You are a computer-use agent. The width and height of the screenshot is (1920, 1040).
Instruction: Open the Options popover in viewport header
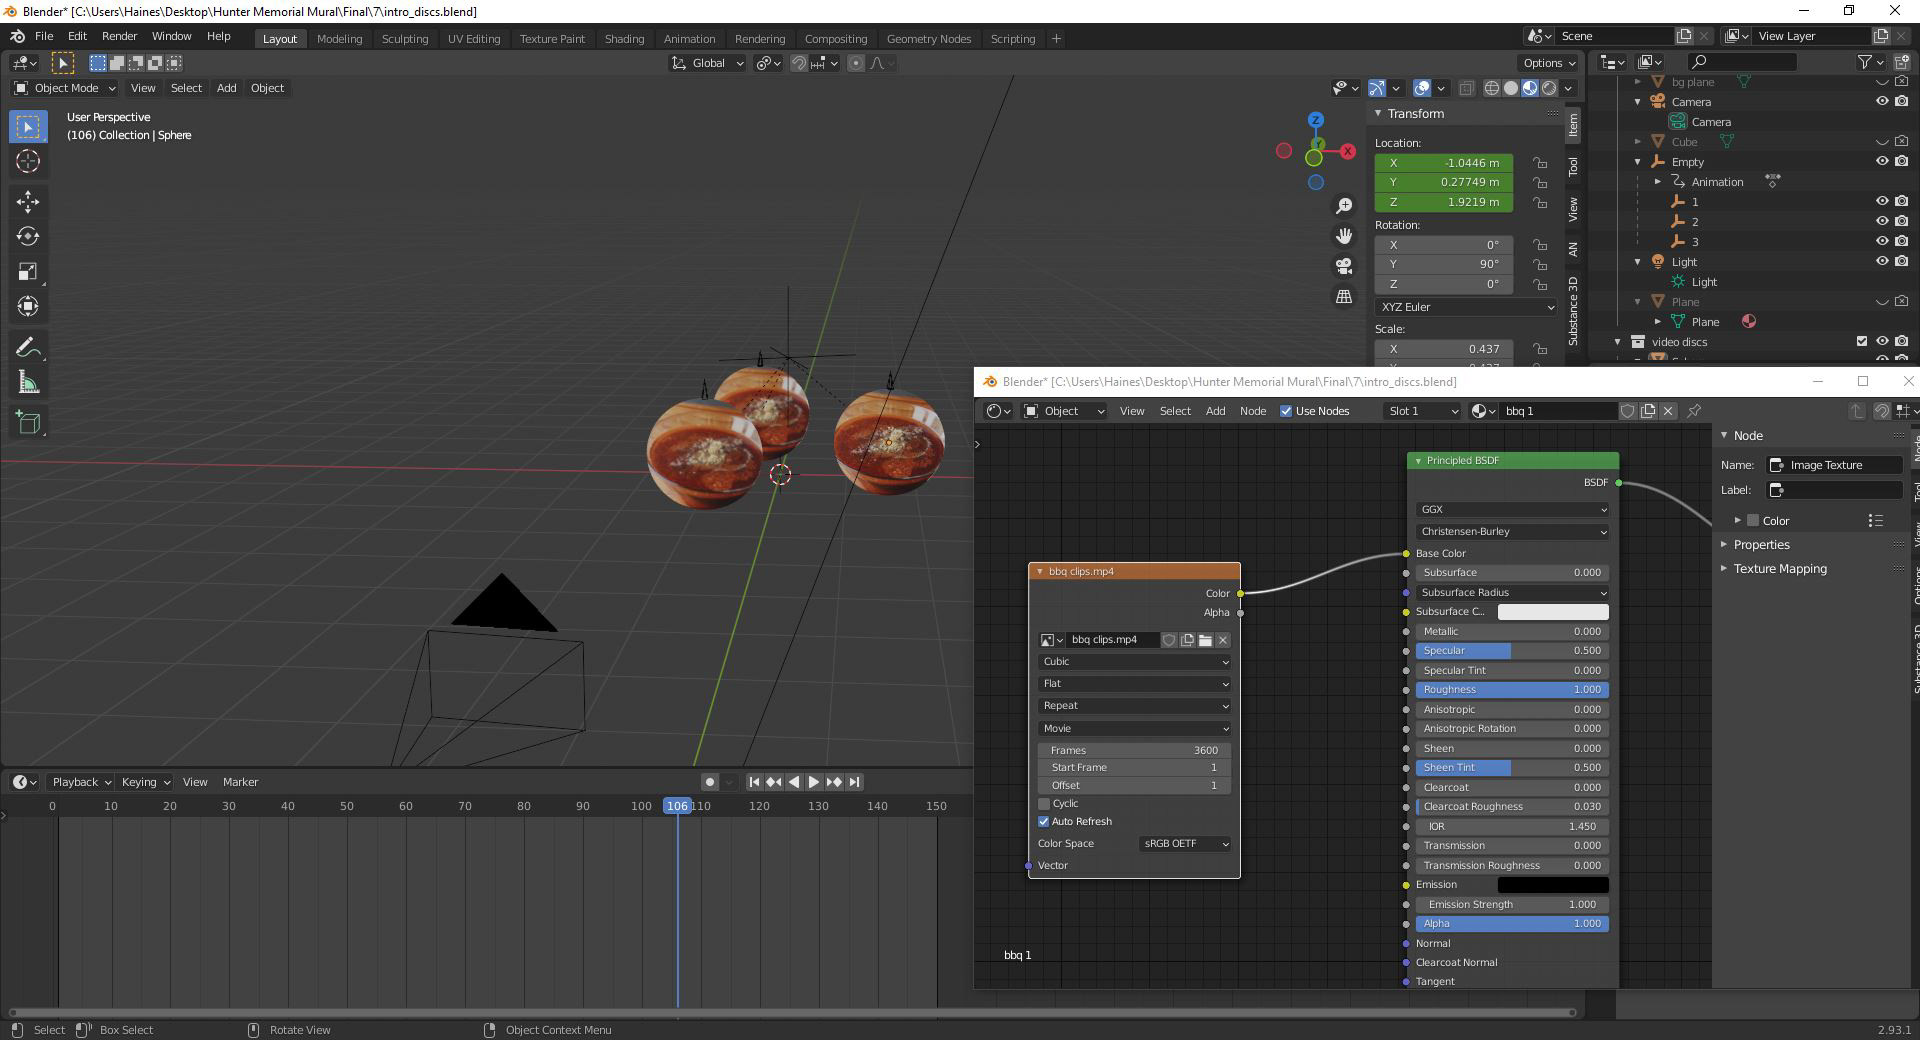pos(1548,63)
